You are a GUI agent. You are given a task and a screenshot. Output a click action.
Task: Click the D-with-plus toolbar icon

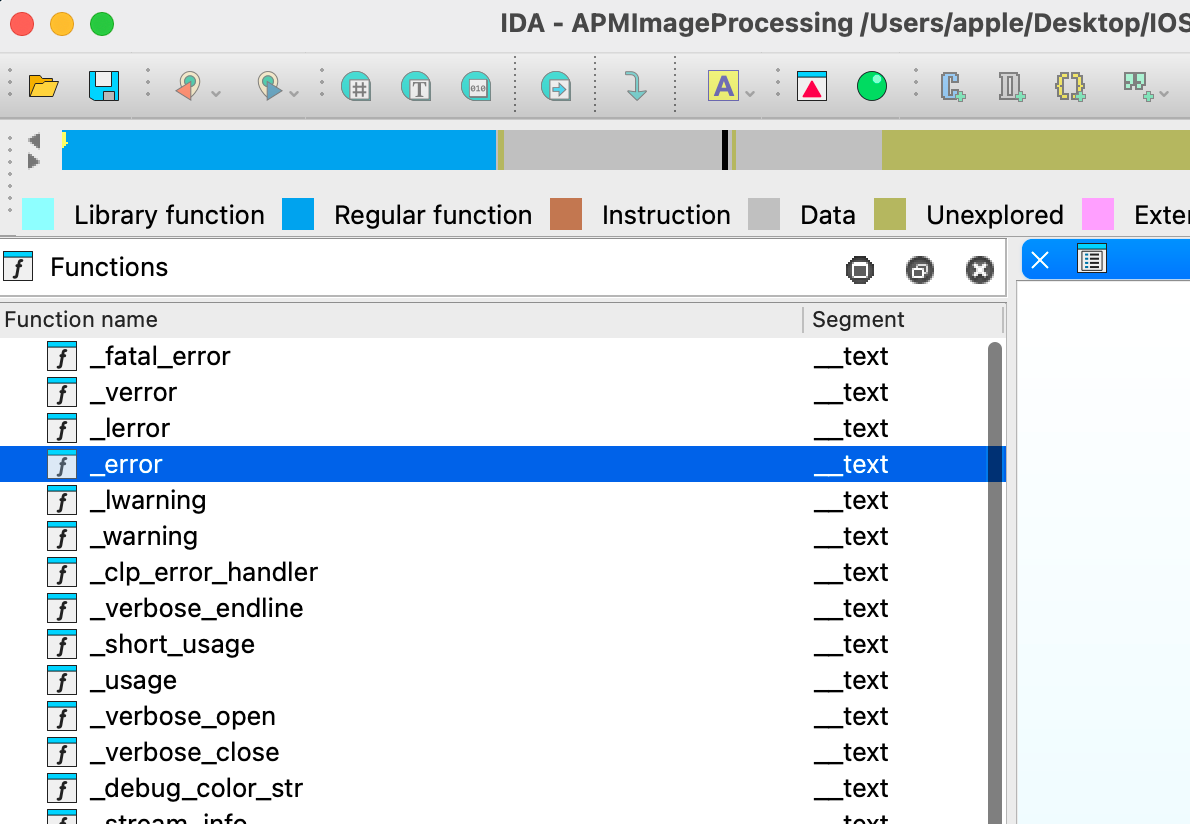[1012, 86]
